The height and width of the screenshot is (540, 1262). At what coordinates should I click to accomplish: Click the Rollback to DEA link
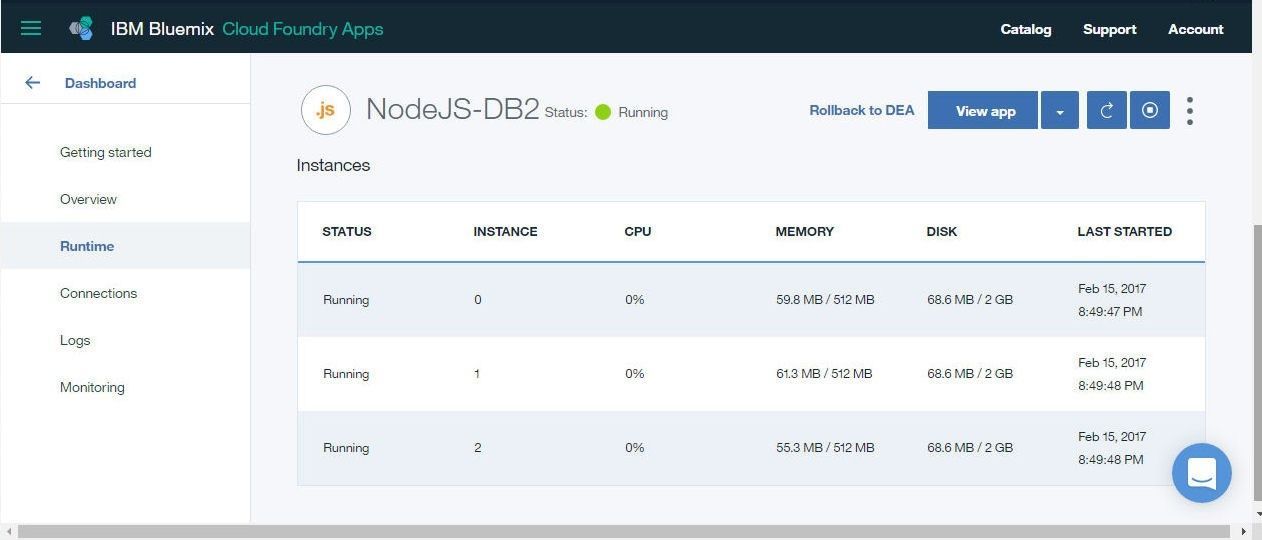[x=862, y=110]
